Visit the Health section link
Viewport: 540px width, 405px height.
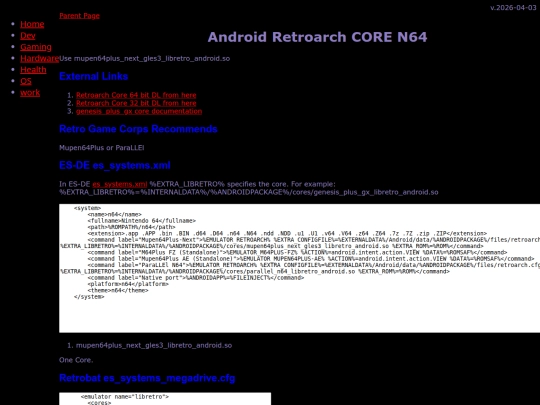[x=33, y=70]
